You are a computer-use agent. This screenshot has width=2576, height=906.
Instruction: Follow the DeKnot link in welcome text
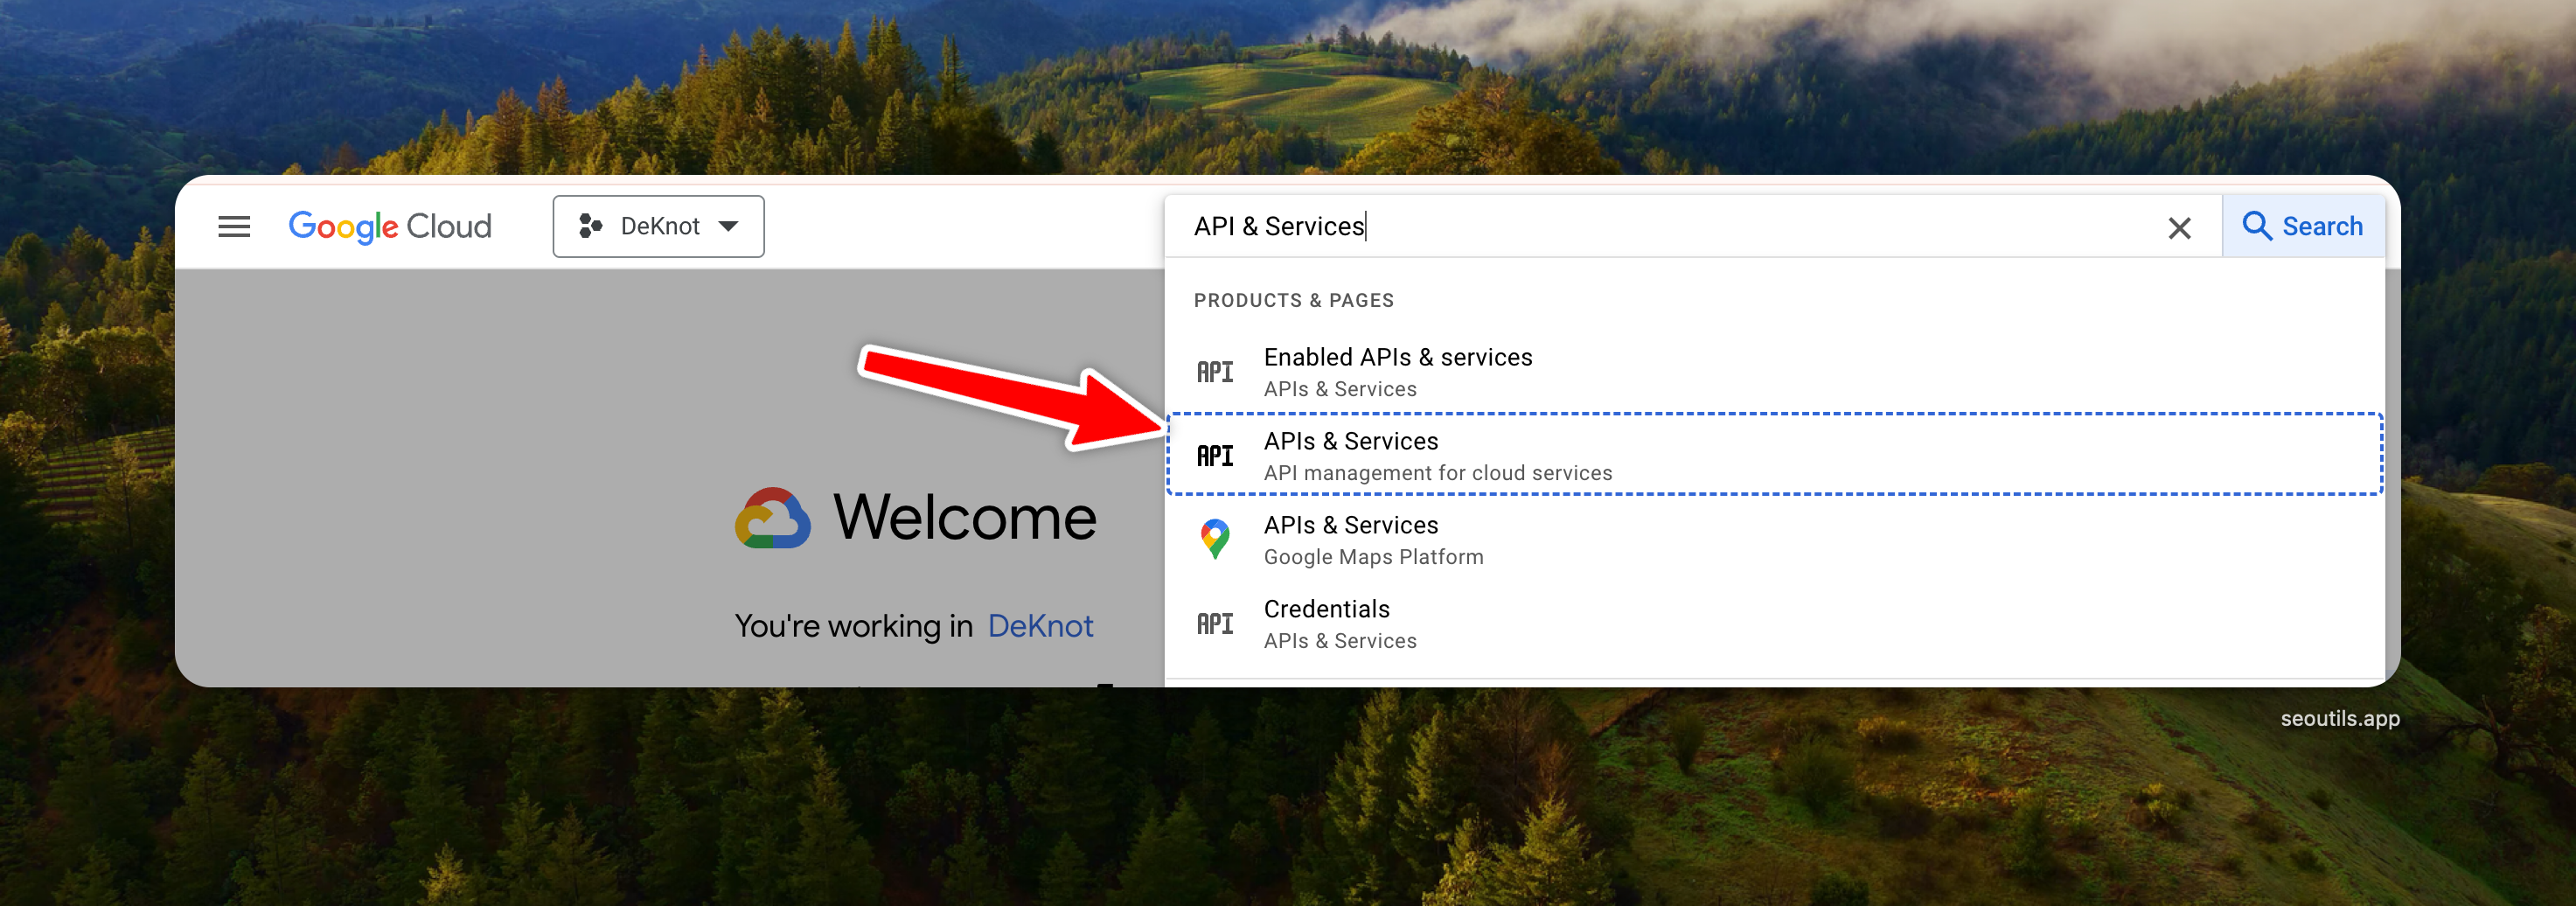pyautogui.click(x=1039, y=626)
